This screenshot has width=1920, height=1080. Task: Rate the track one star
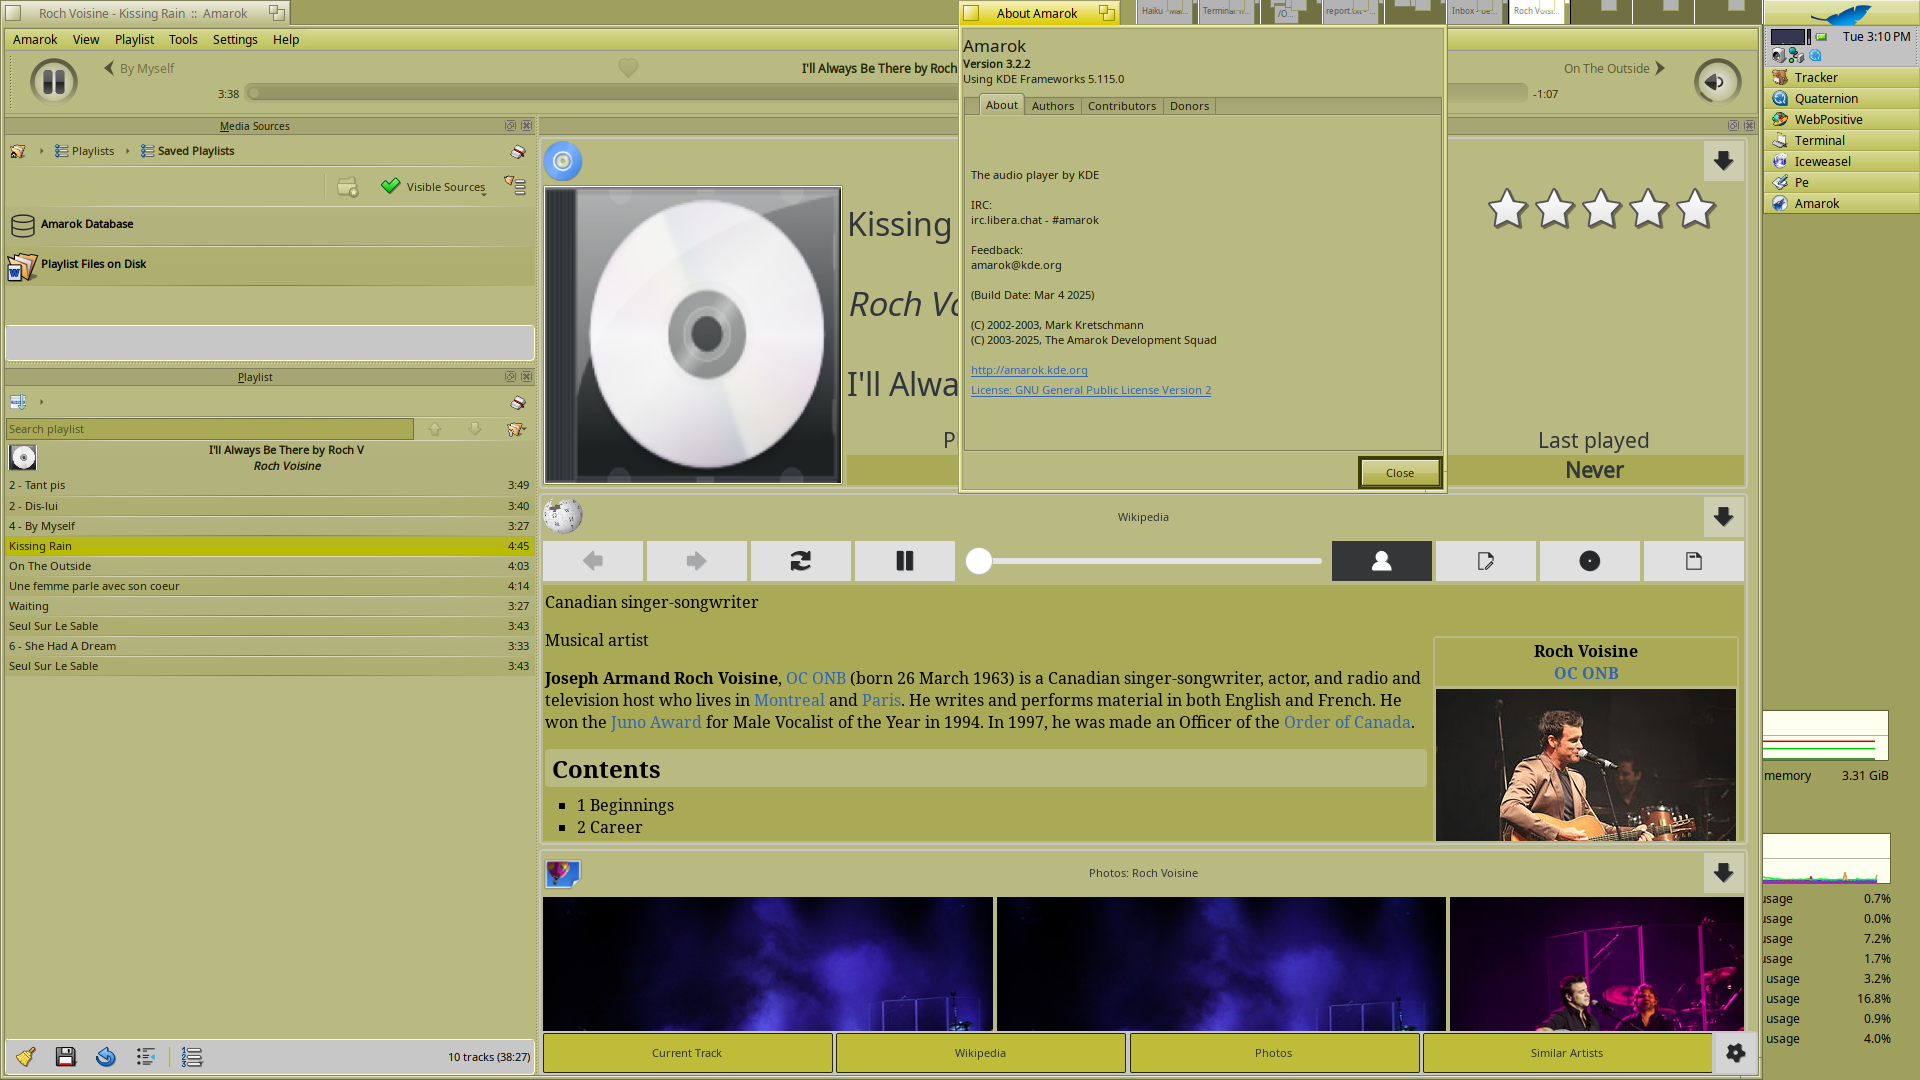(x=1507, y=209)
